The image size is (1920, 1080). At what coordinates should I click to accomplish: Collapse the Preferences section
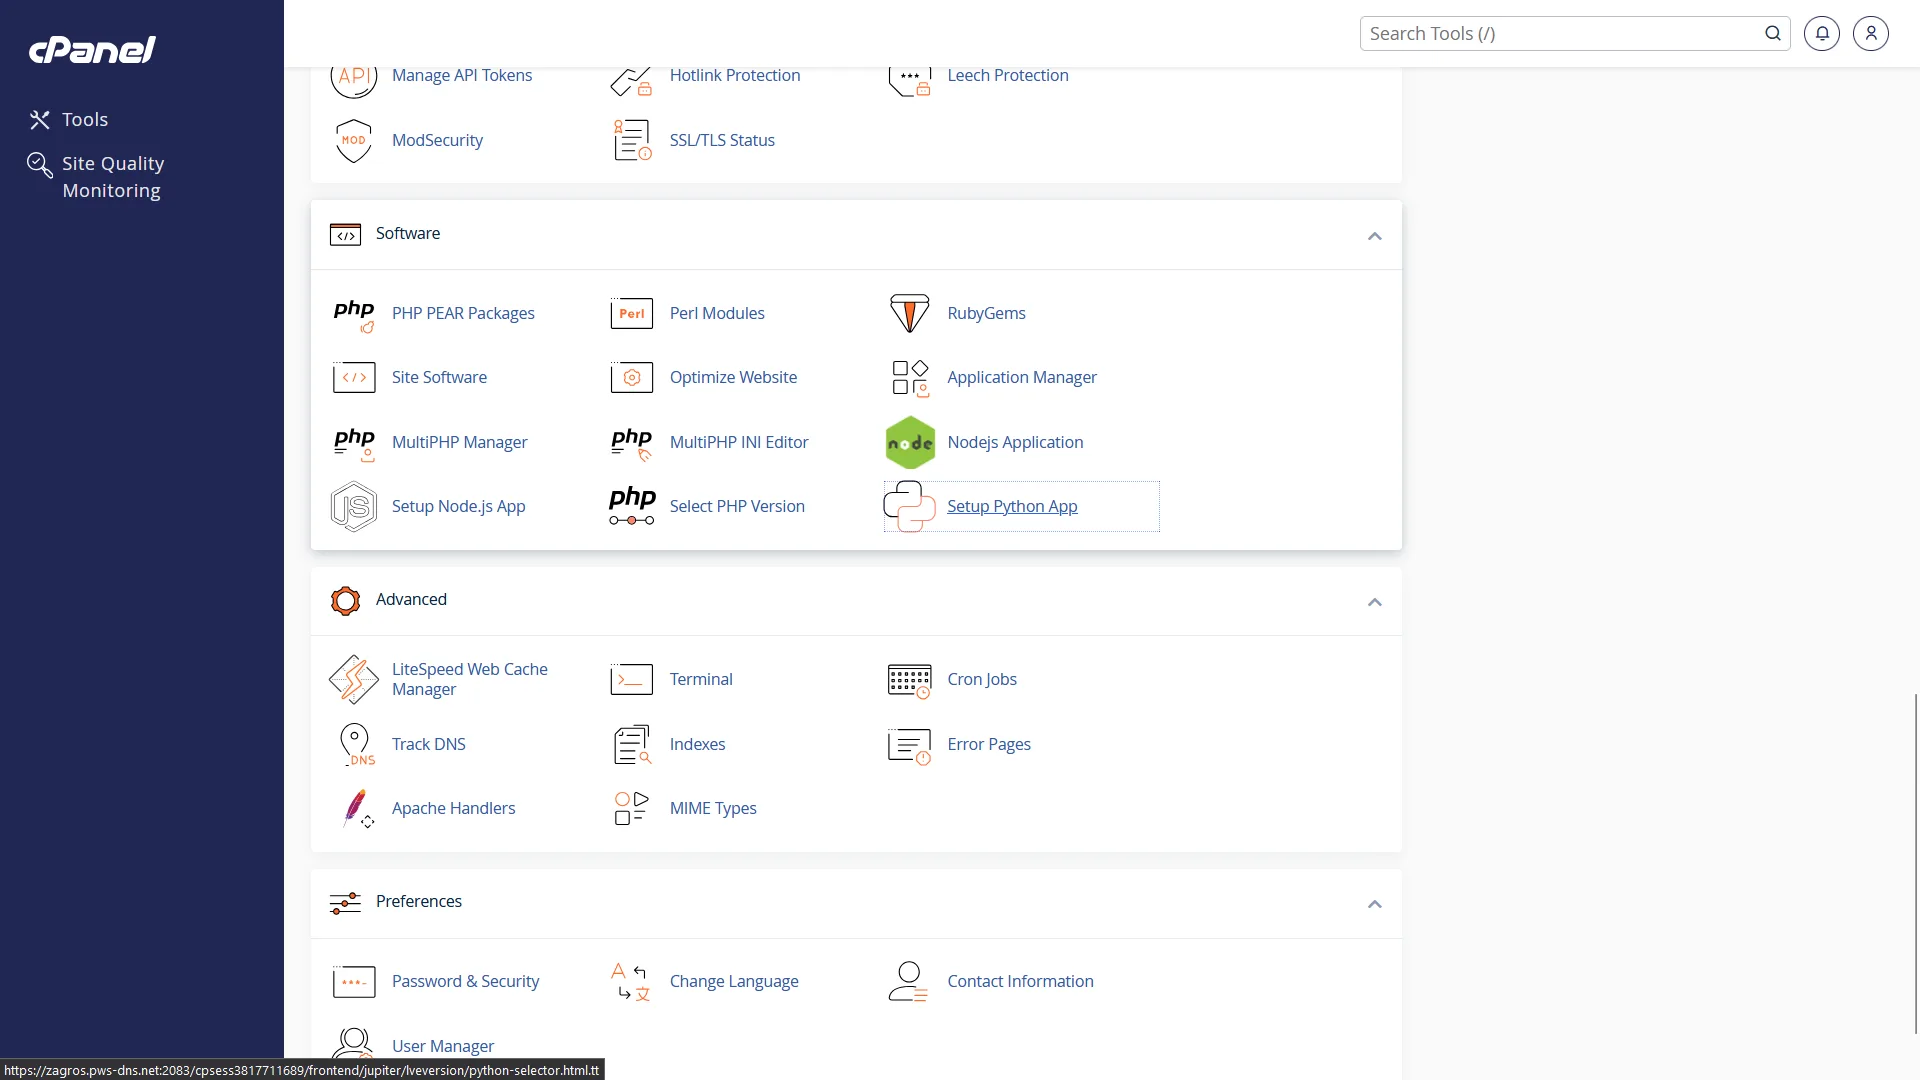click(x=1375, y=904)
